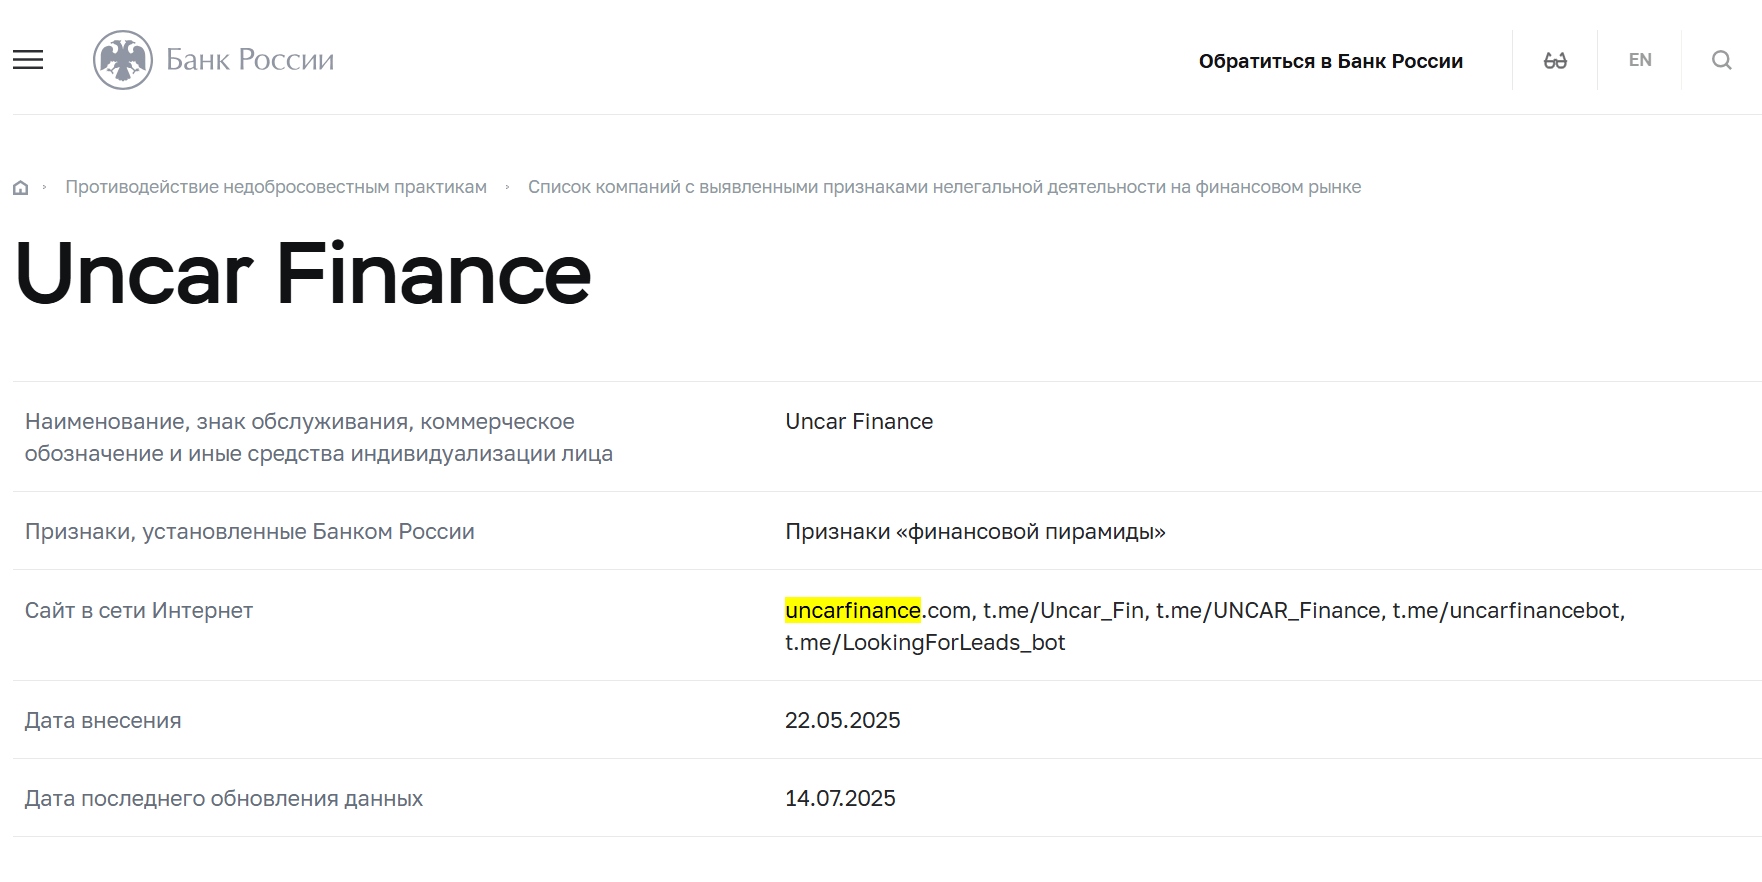This screenshot has height=882, width=1762.
Task: Click t.me/LookingForLeads_bot text
Action: [925, 643]
